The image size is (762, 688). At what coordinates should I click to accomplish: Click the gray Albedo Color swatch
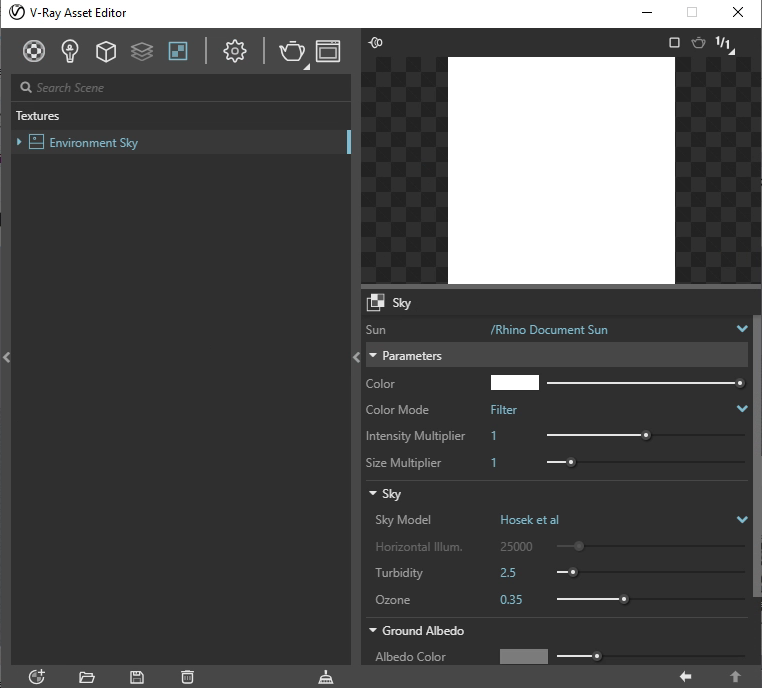524,656
